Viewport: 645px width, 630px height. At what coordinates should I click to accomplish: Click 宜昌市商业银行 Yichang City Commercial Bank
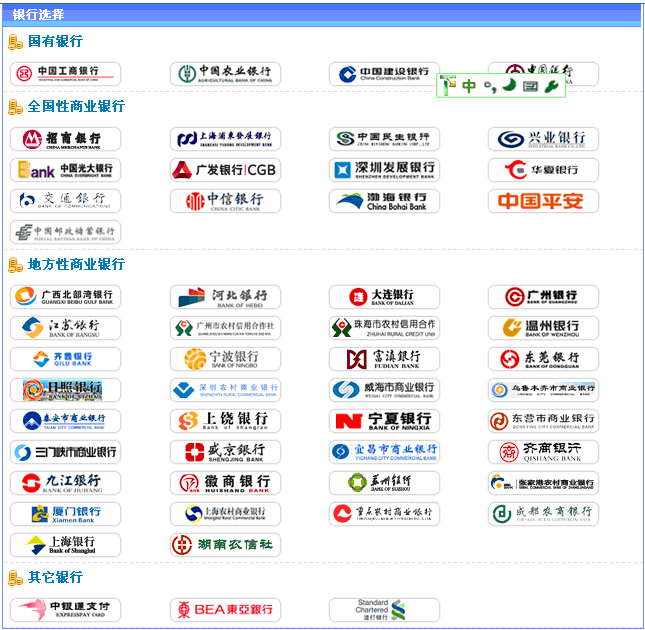[x=384, y=452]
